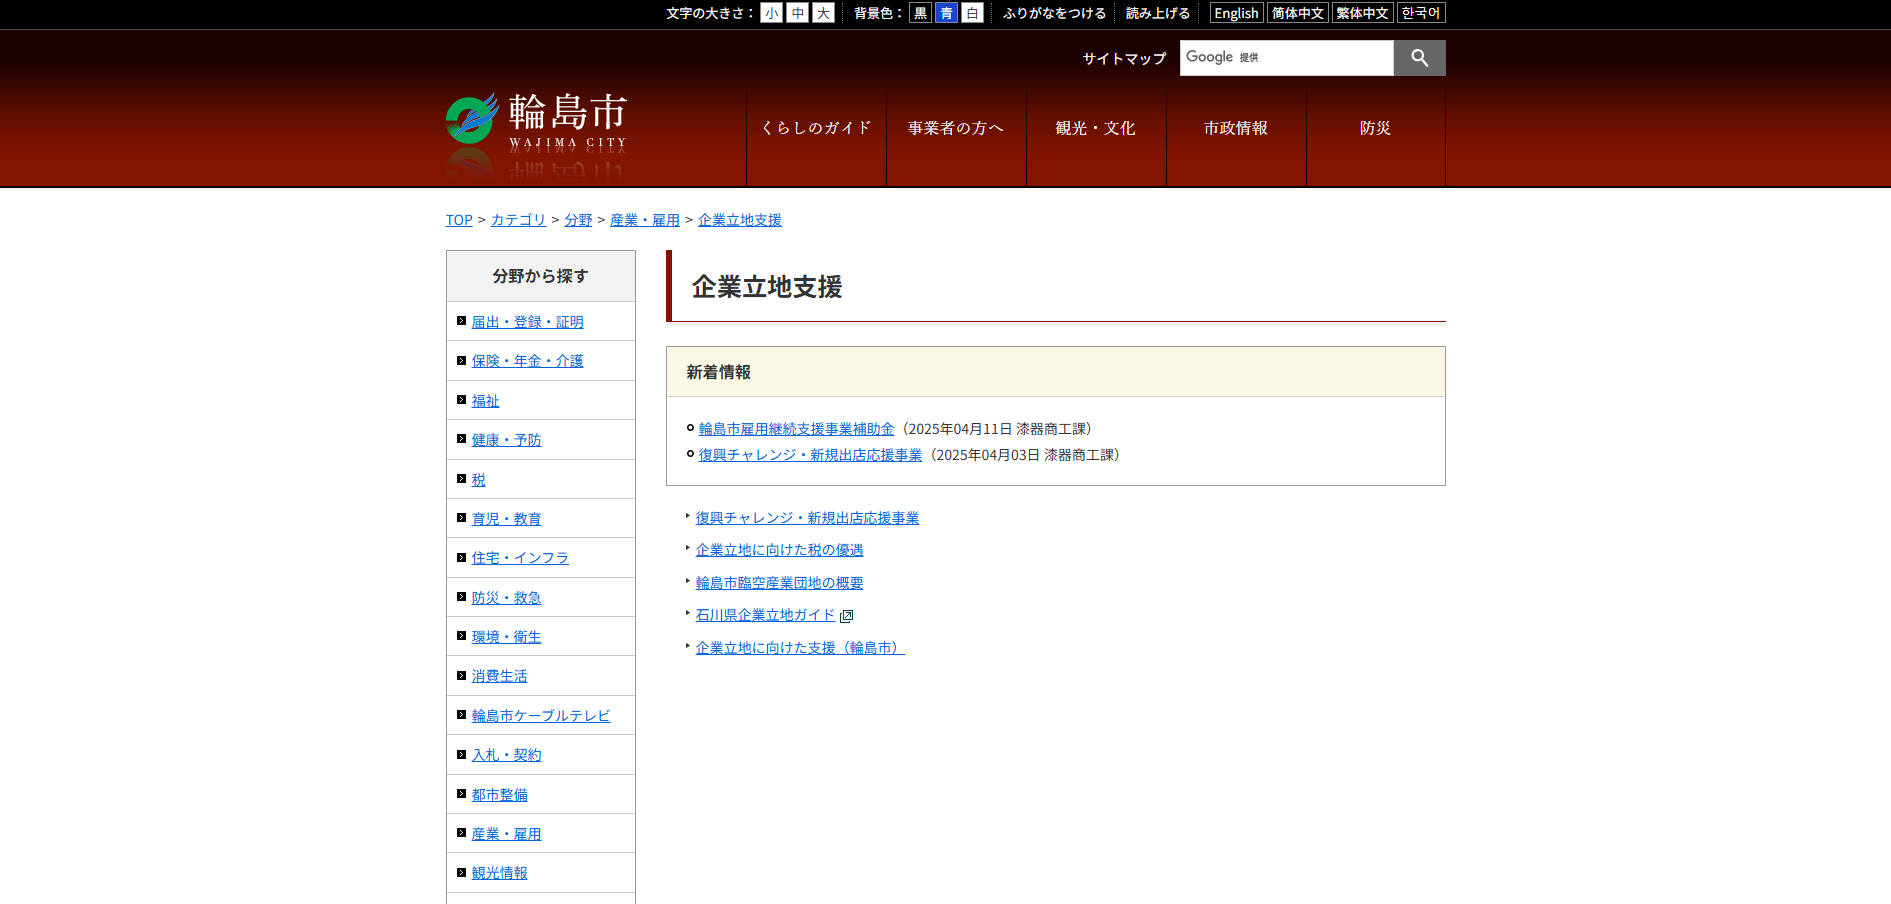Set text size to small (小)

coord(771,13)
